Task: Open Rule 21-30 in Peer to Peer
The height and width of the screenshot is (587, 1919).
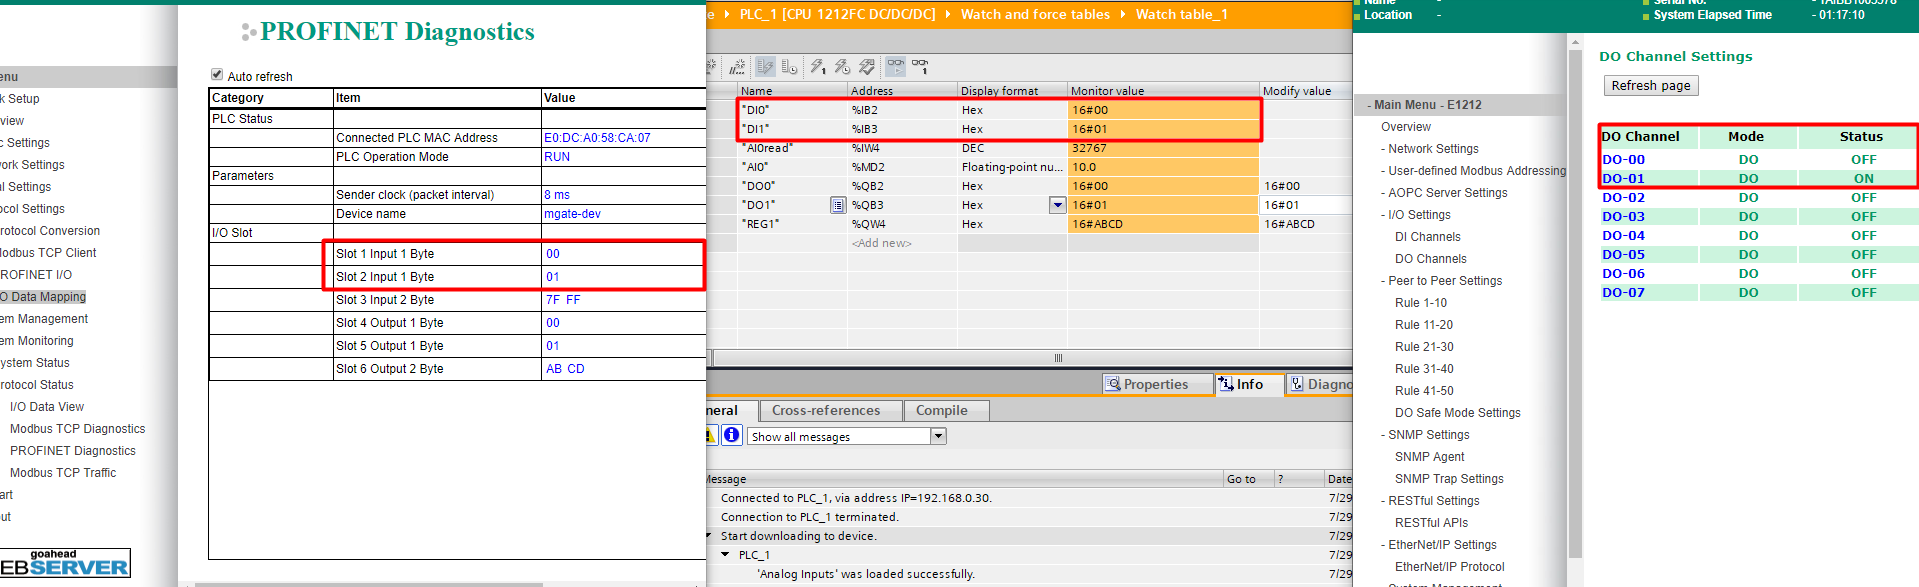Action: coord(1424,347)
